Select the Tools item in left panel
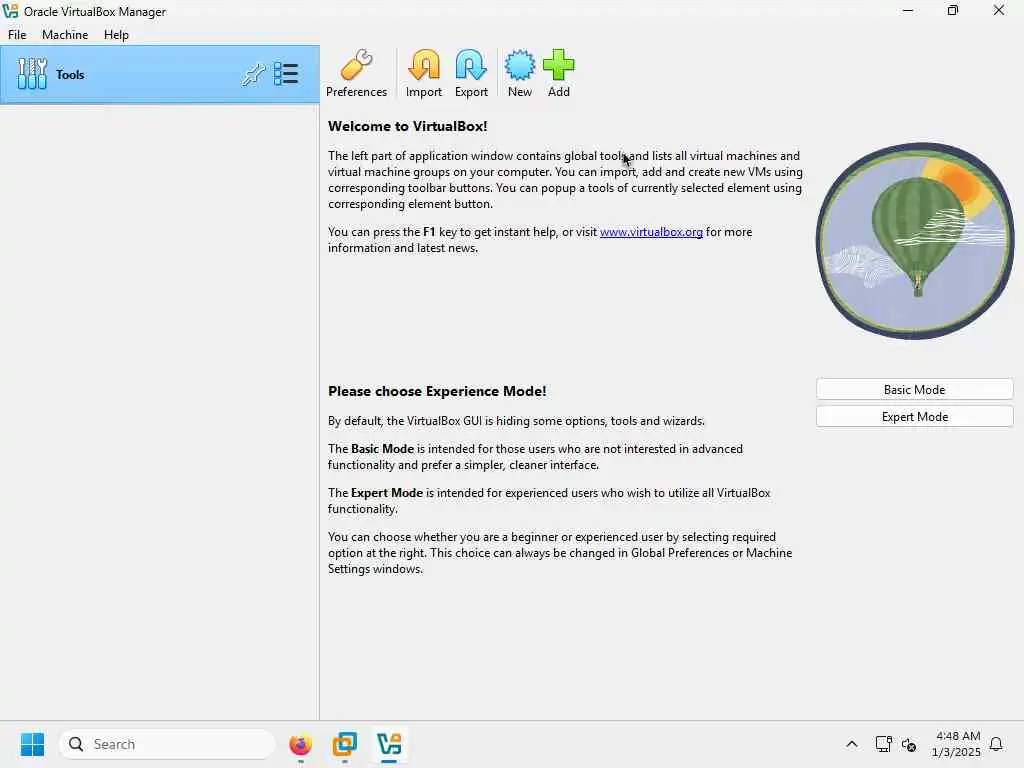Image resolution: width=1024 pixels, height=768 pixels. tap(160, 74)
